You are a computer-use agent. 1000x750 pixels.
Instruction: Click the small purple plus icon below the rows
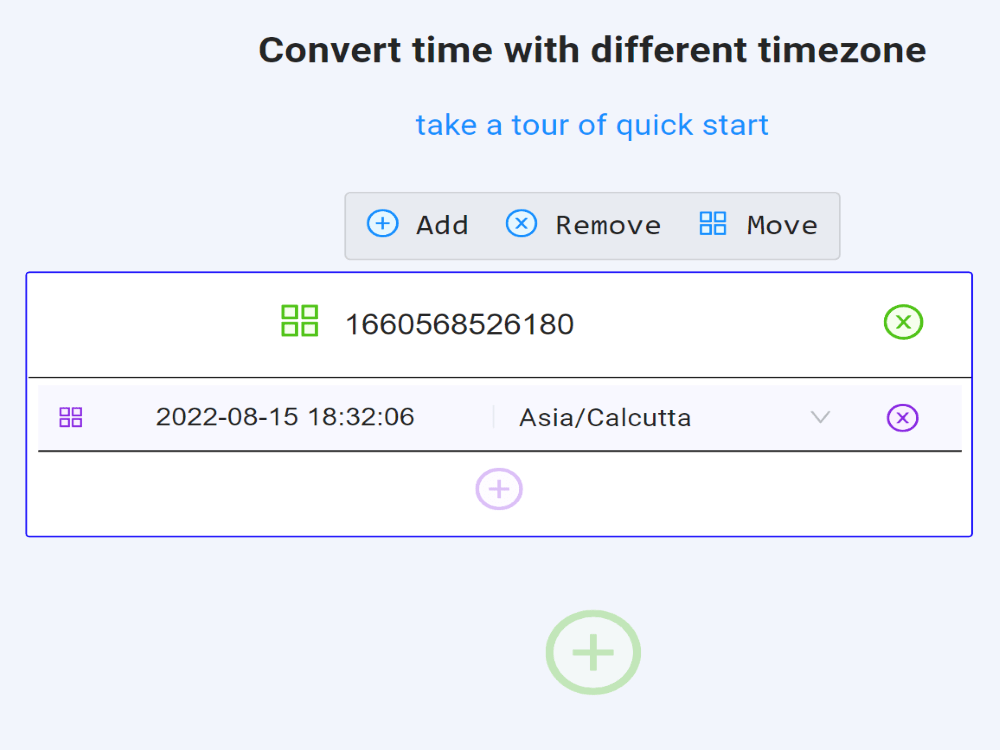pos(499,489)
